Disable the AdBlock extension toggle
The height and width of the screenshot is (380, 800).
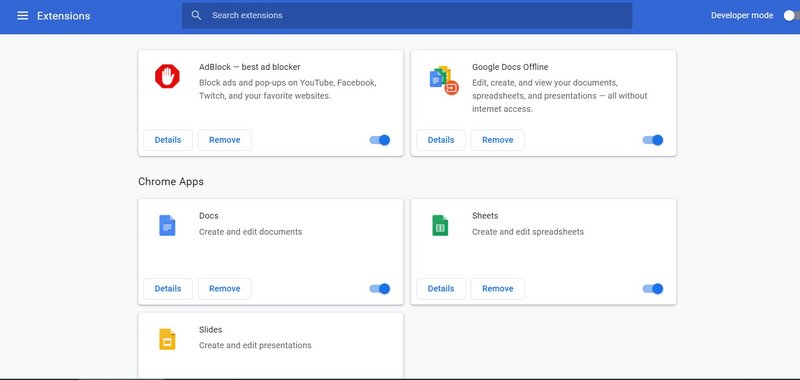[x=380, y=140]
